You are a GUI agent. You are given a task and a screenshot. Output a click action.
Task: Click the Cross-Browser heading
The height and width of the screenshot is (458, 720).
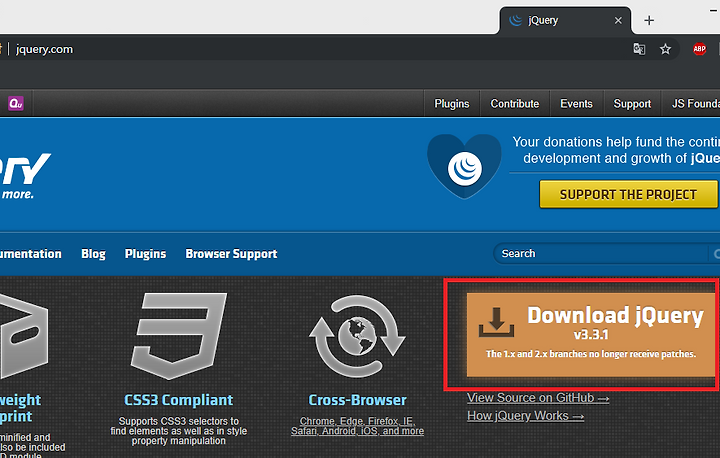(357, 400)
